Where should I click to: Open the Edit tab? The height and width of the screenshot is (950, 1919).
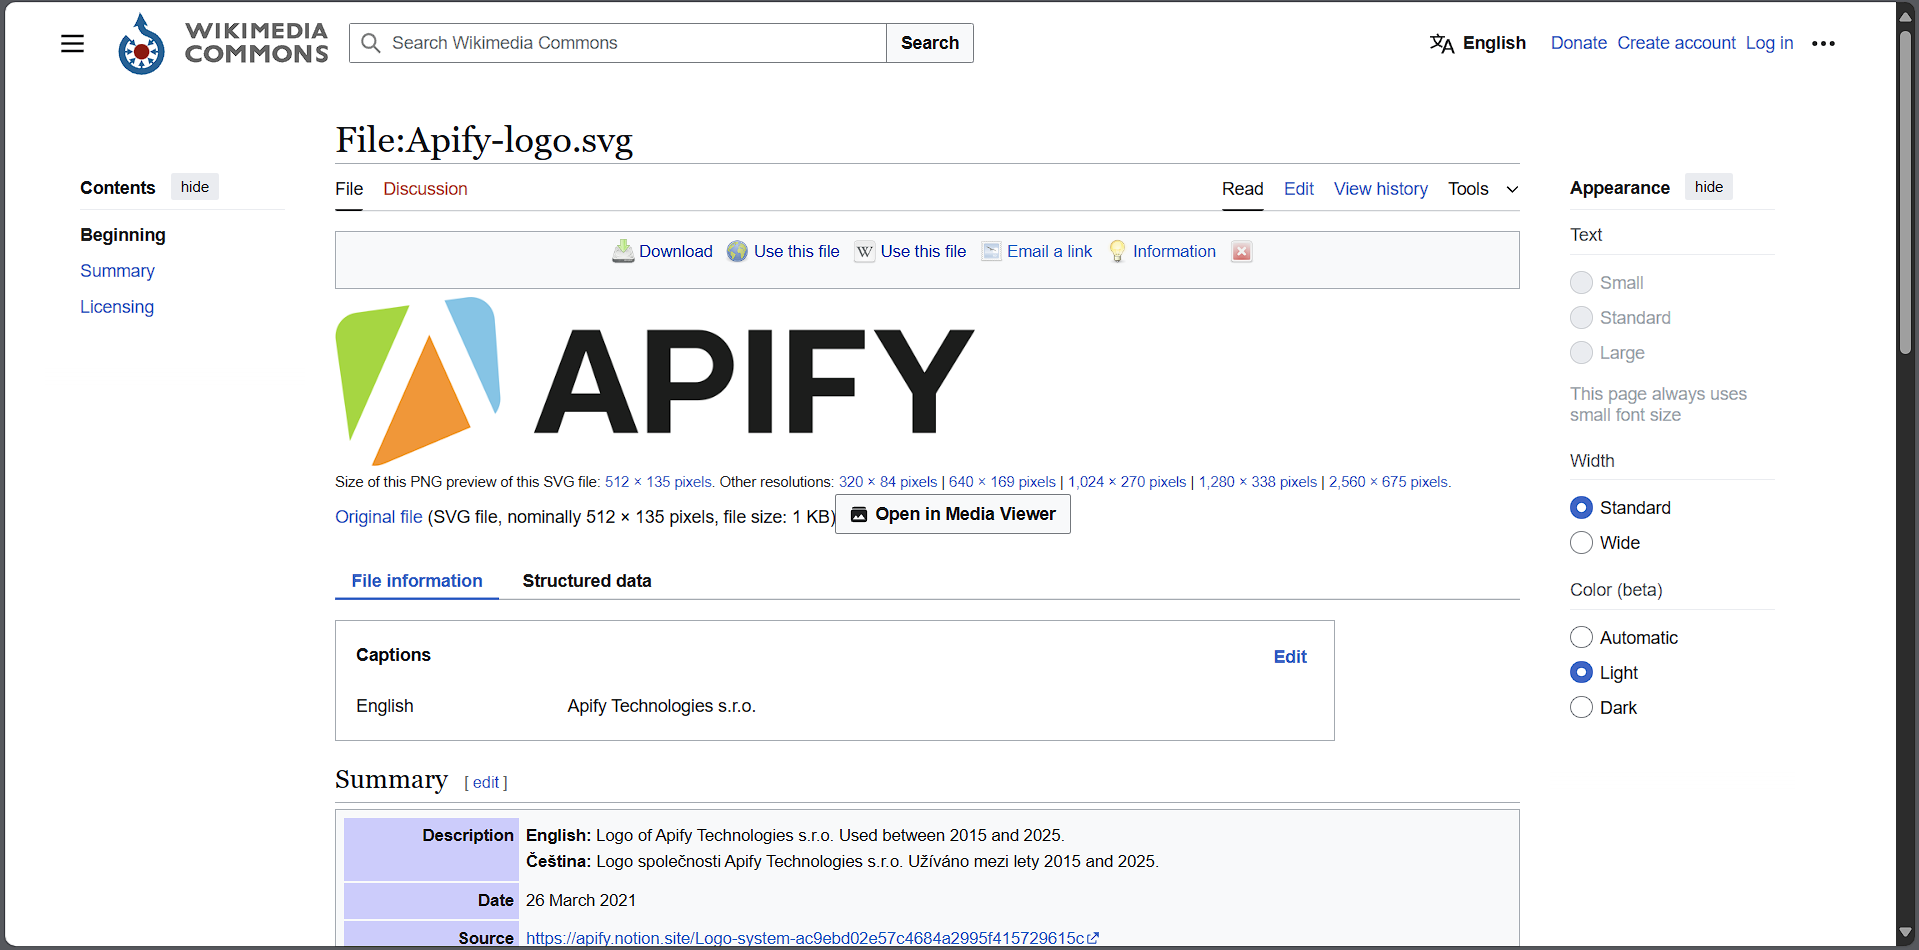tap(1298, 189)
